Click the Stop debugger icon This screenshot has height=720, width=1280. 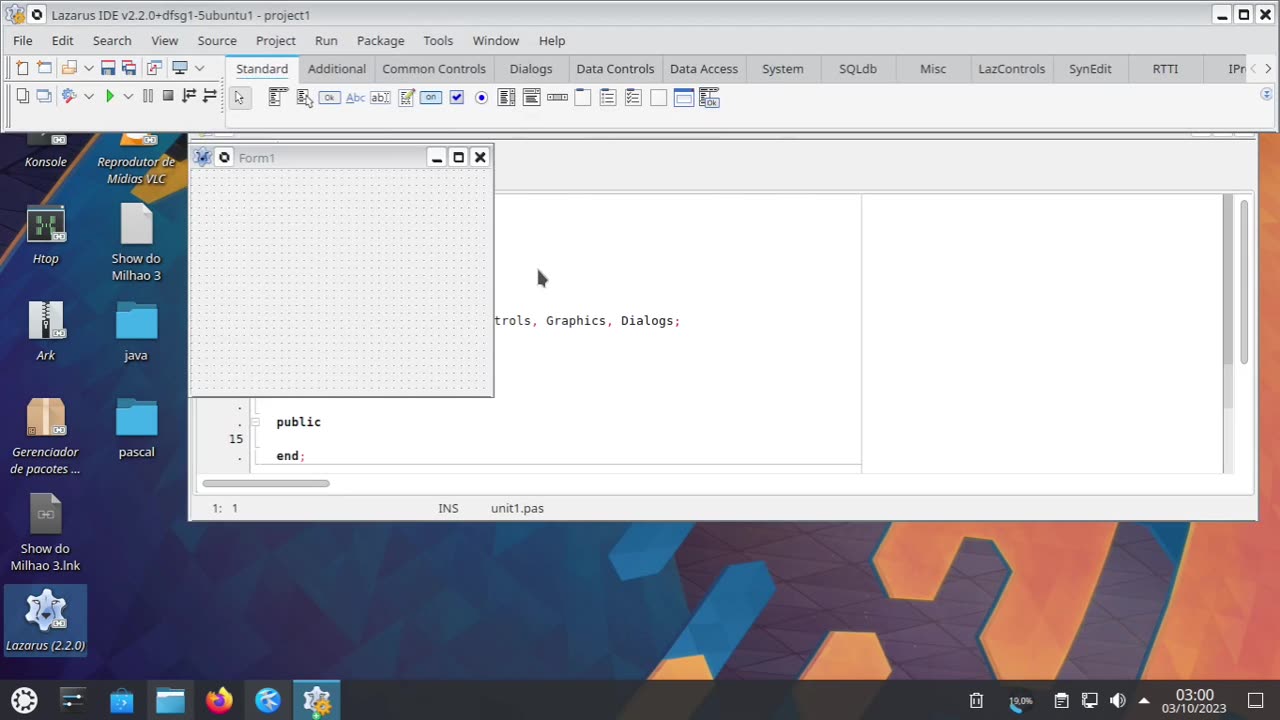168,96
